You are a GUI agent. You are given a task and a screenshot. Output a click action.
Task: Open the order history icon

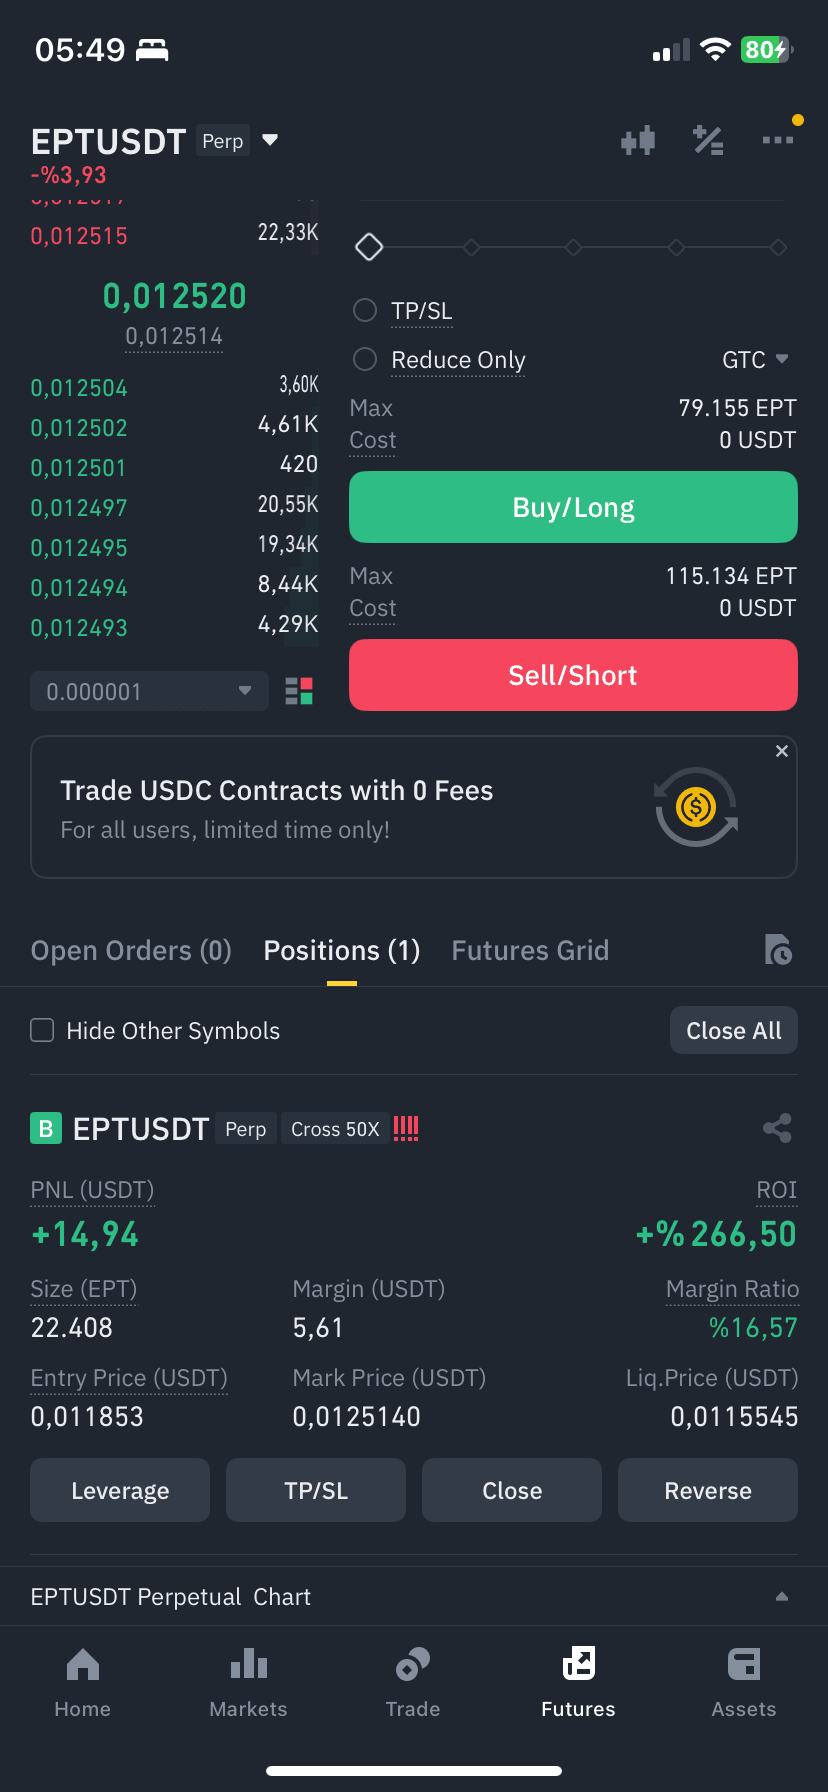click(x=777, y=949)
